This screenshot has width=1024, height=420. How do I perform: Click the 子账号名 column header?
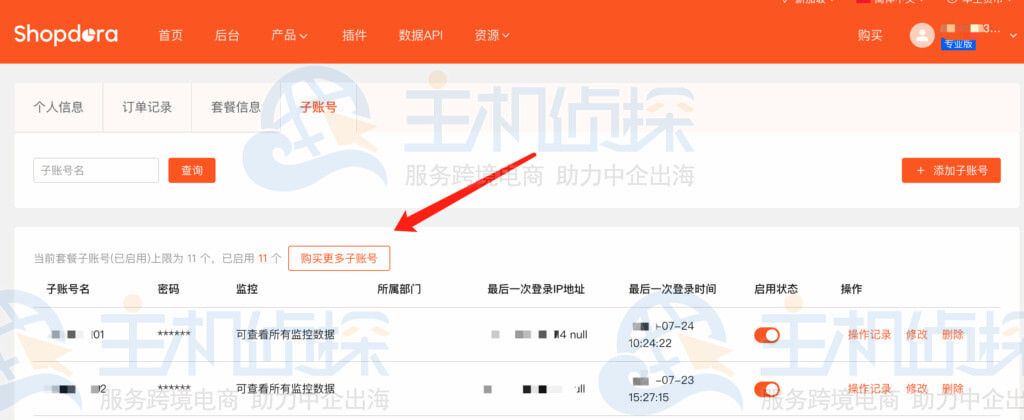coord(68,289)
